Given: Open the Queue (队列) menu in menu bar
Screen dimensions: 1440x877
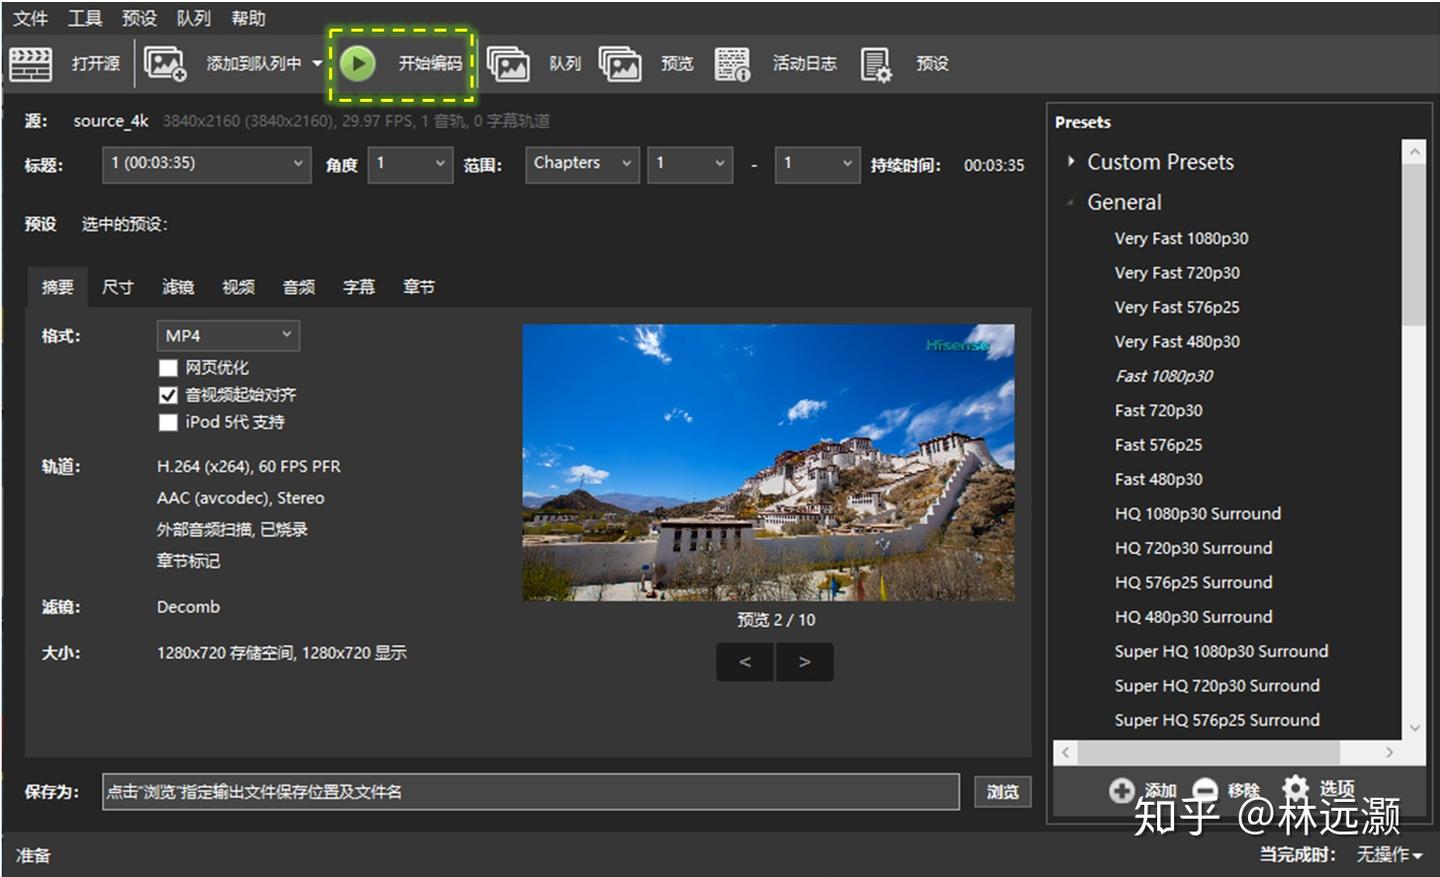Looking at the screenshot, I should point(194,18).
